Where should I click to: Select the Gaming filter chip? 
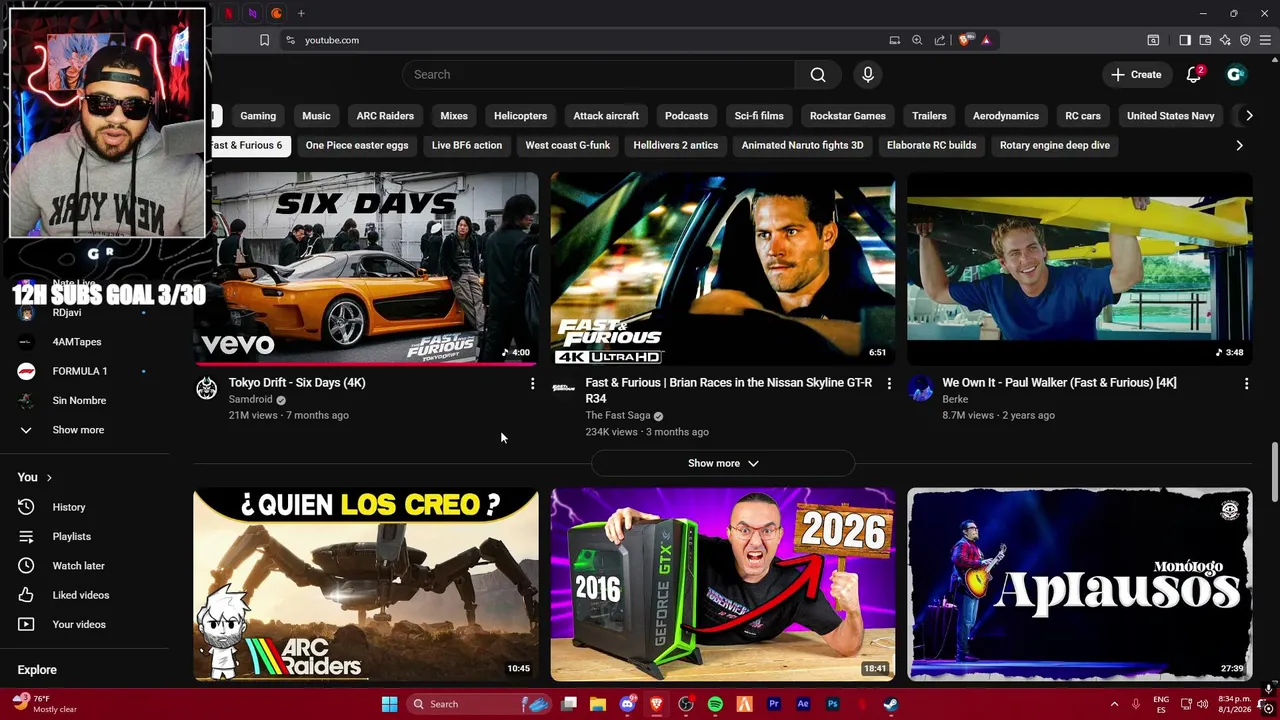[257, 116]
